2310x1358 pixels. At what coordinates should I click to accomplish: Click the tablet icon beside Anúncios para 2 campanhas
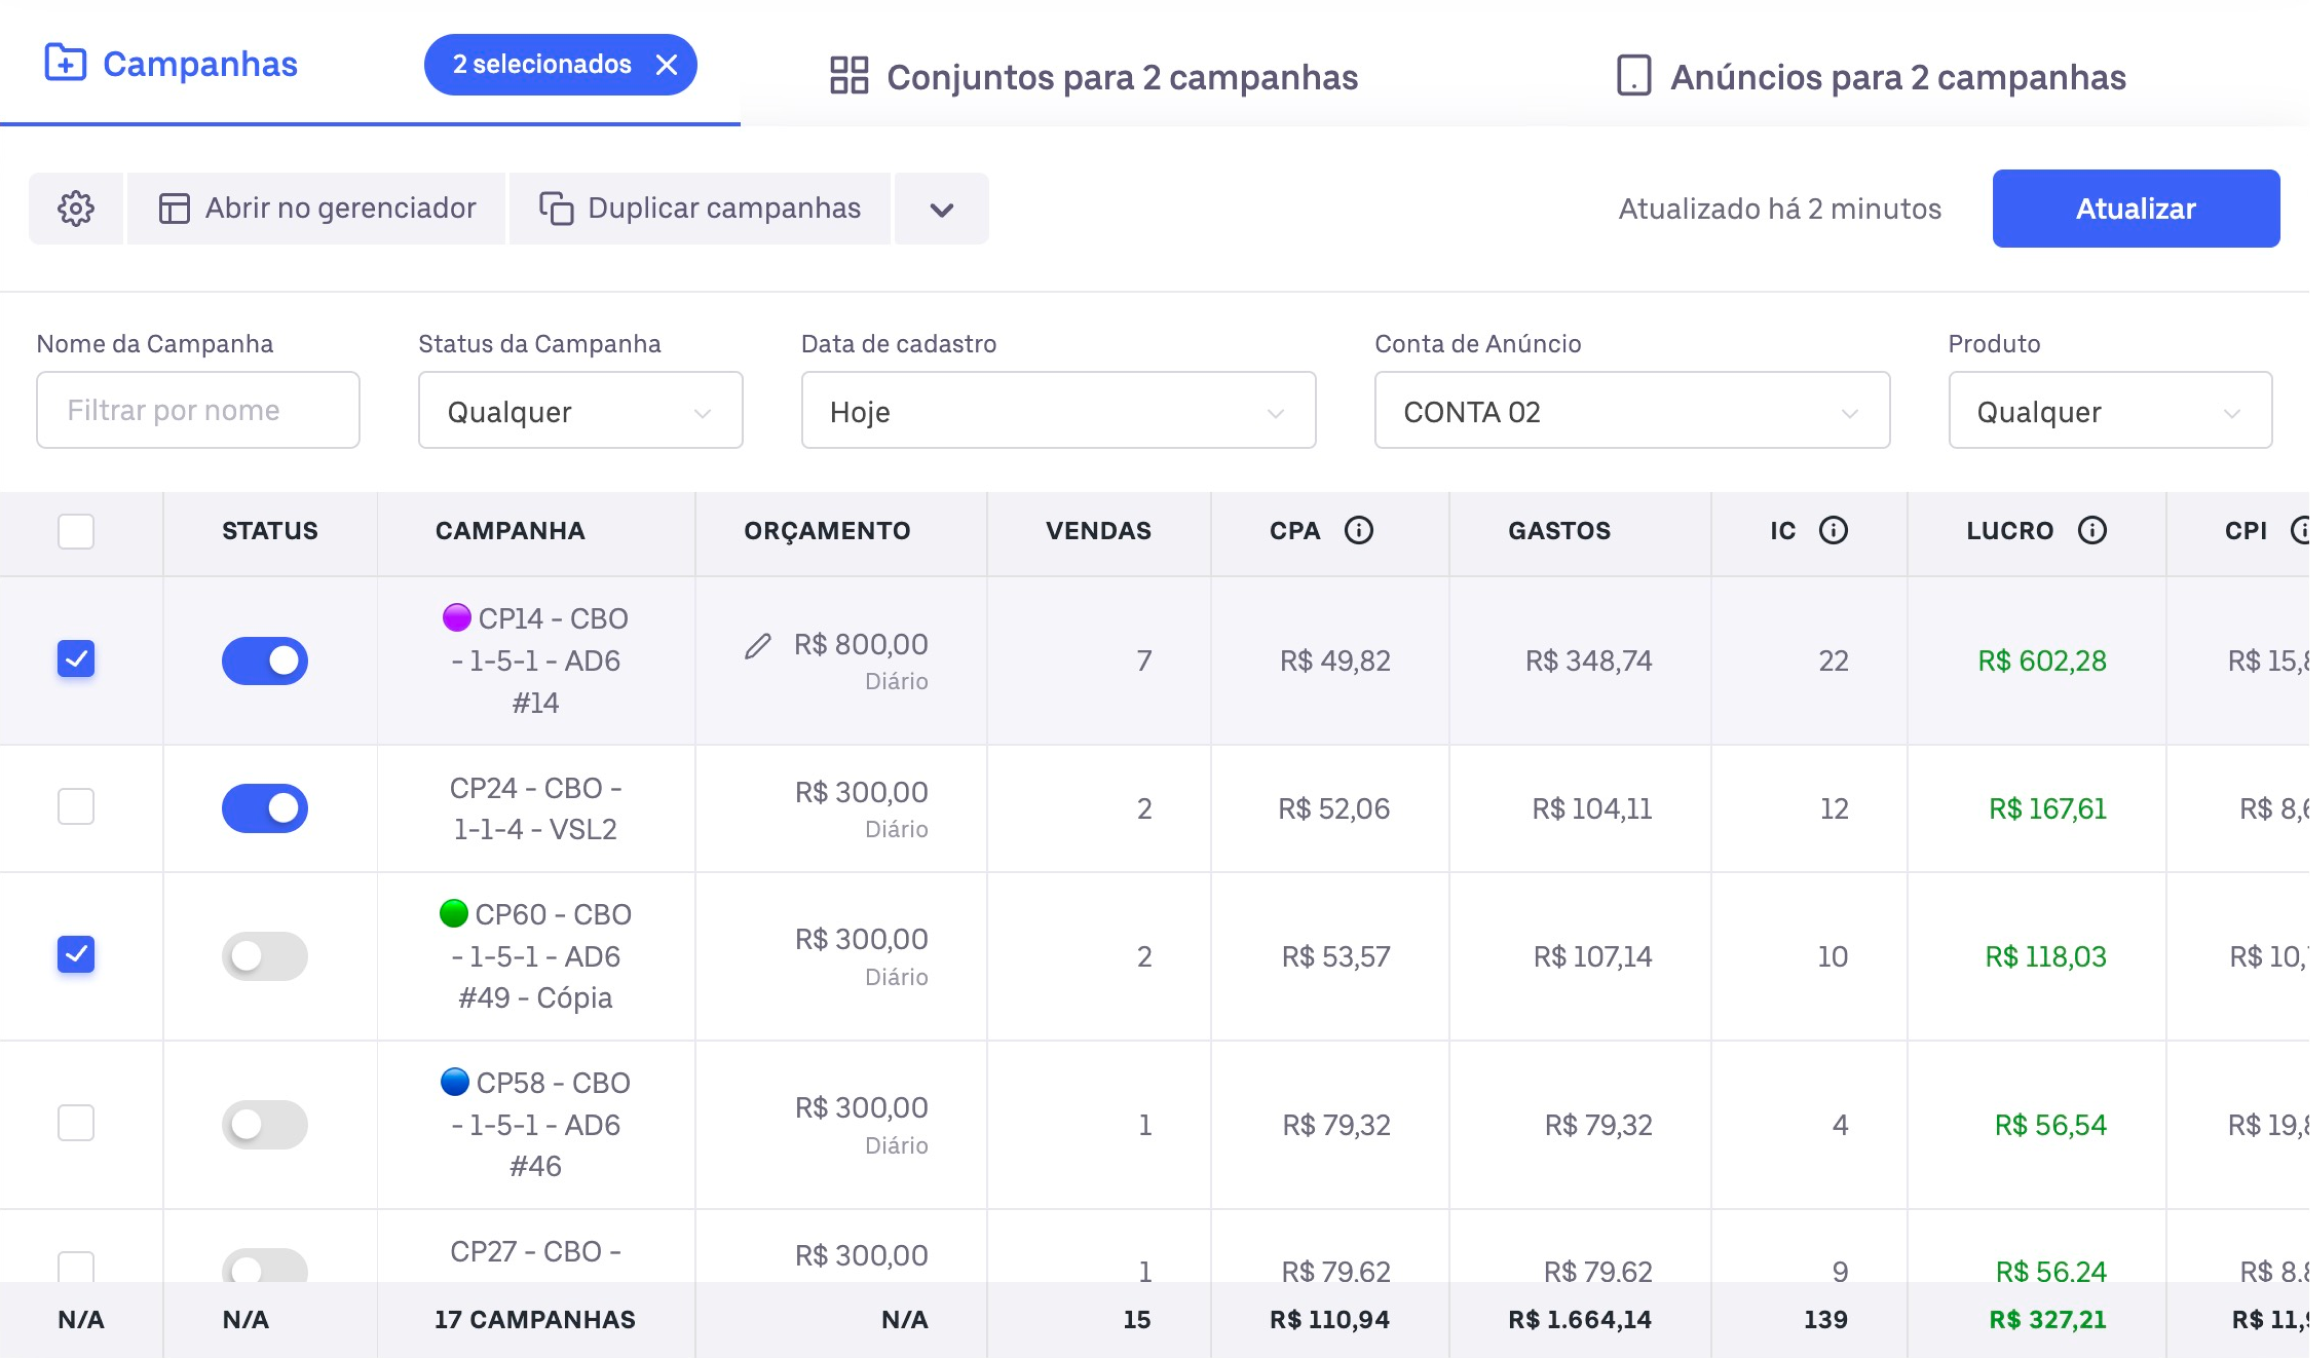[x=1633, y=76]
